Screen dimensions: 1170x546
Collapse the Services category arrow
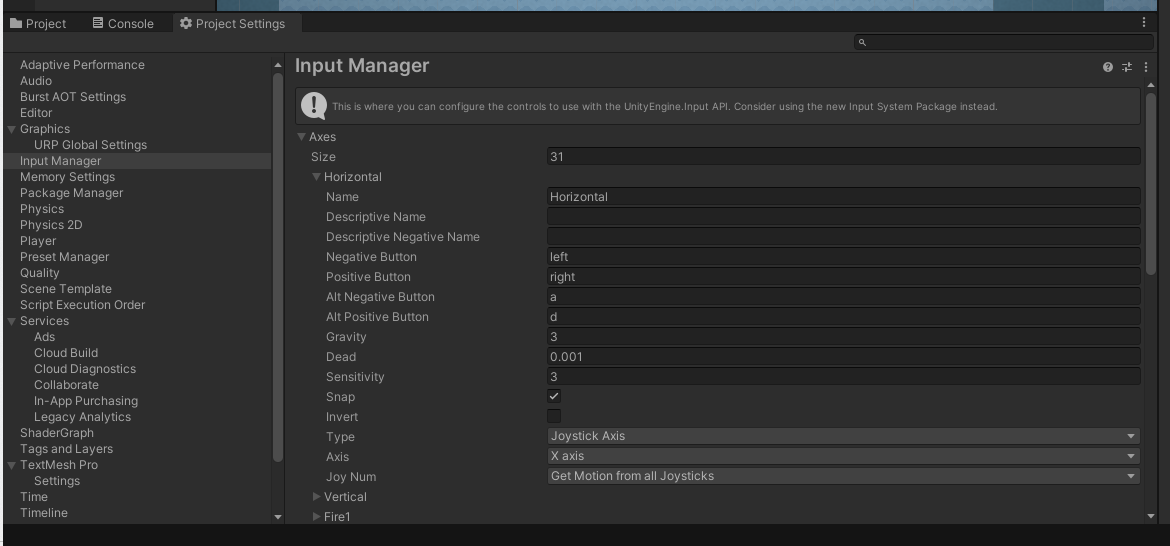coord(11,321)
